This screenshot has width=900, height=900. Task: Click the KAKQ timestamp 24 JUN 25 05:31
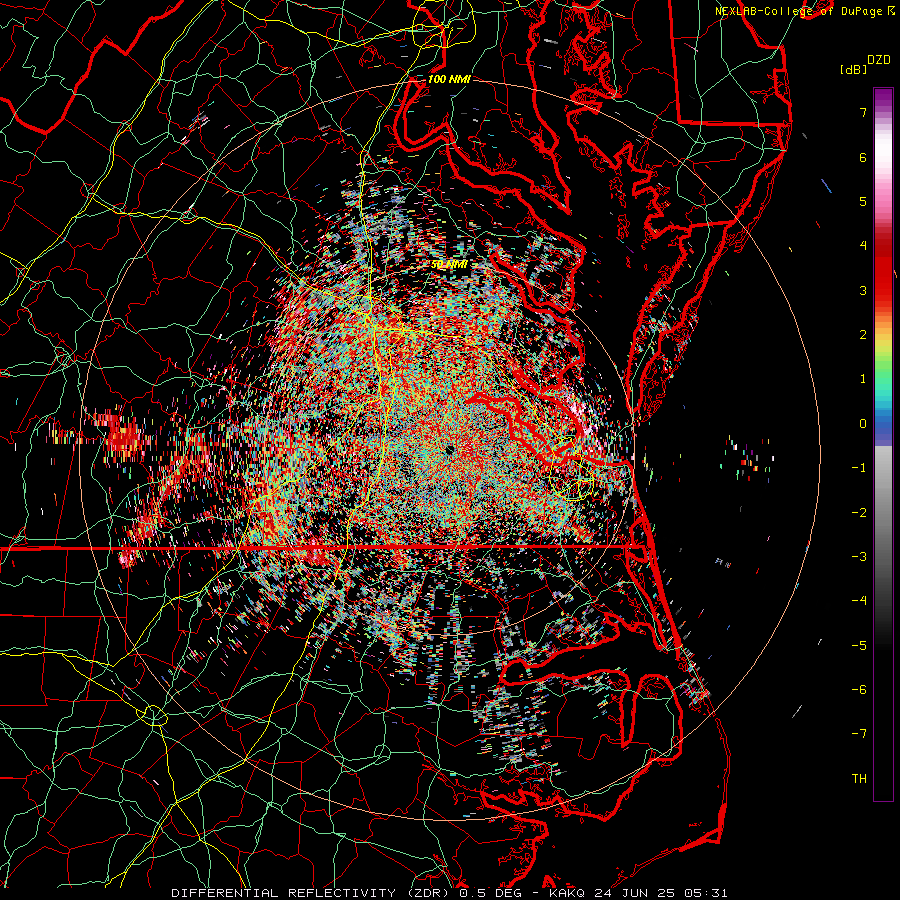click(638, 893)
